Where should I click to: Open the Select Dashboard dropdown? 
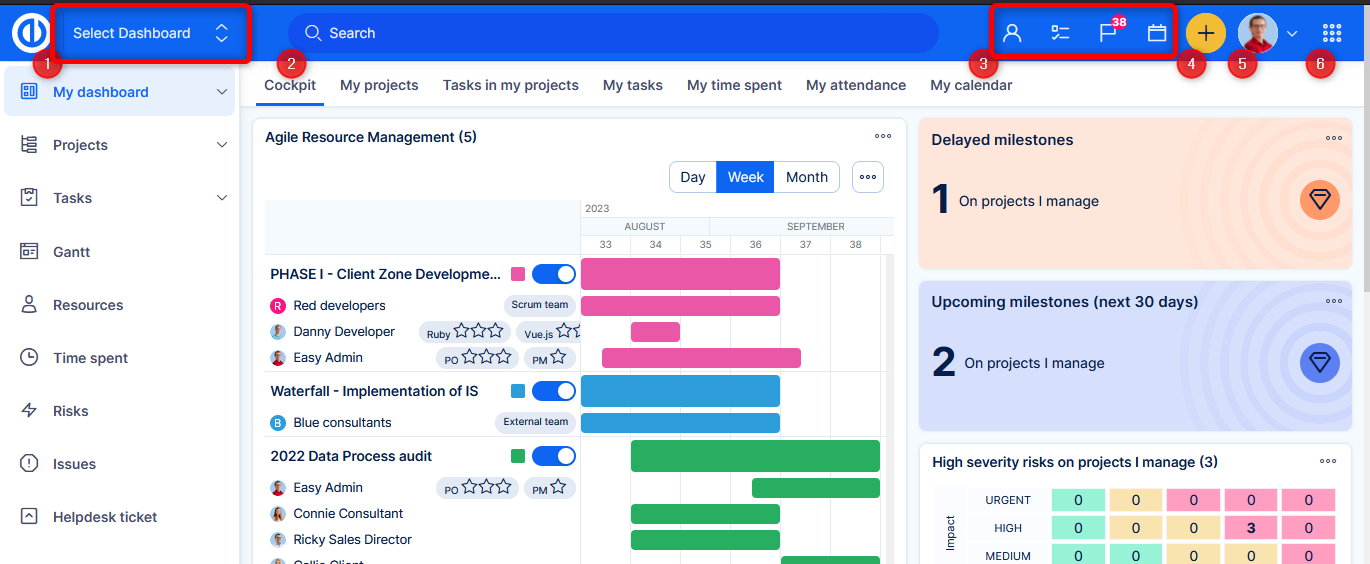coord(150,33)
